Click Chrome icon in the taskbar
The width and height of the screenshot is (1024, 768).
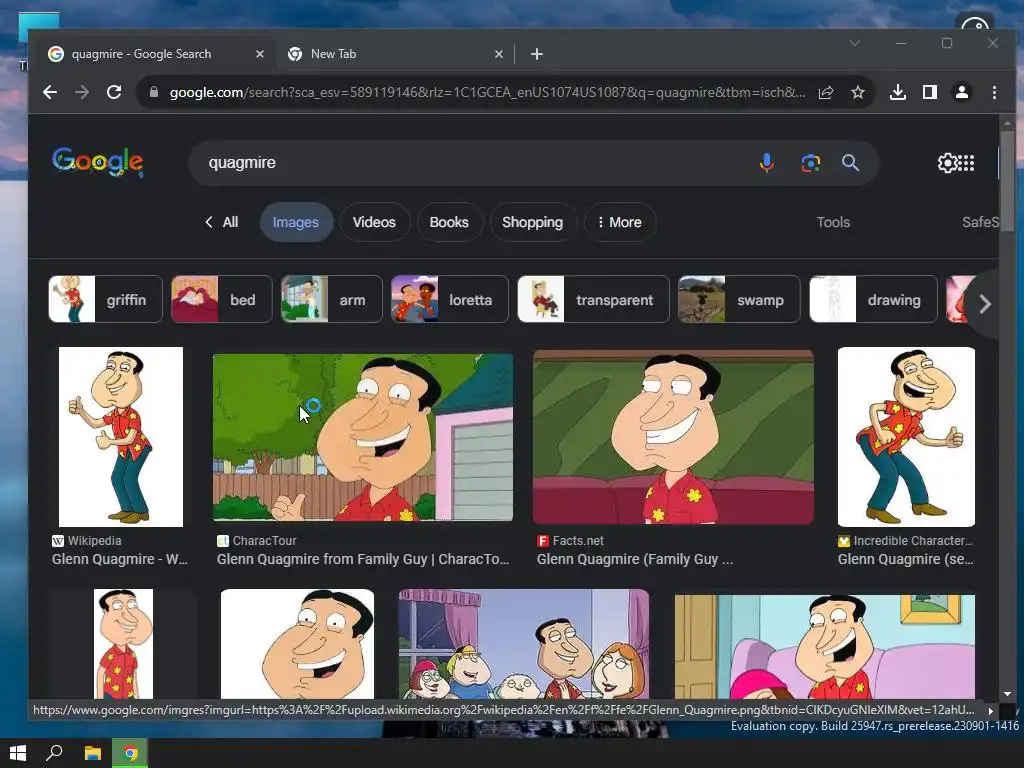[x=130, y=753]
